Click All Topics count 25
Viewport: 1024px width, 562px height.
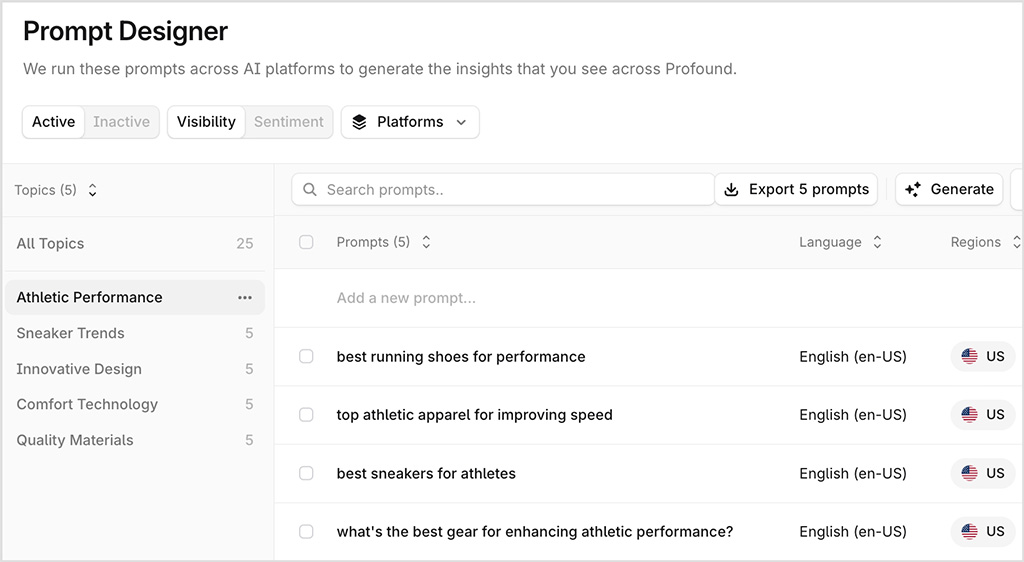coord(245,243)
